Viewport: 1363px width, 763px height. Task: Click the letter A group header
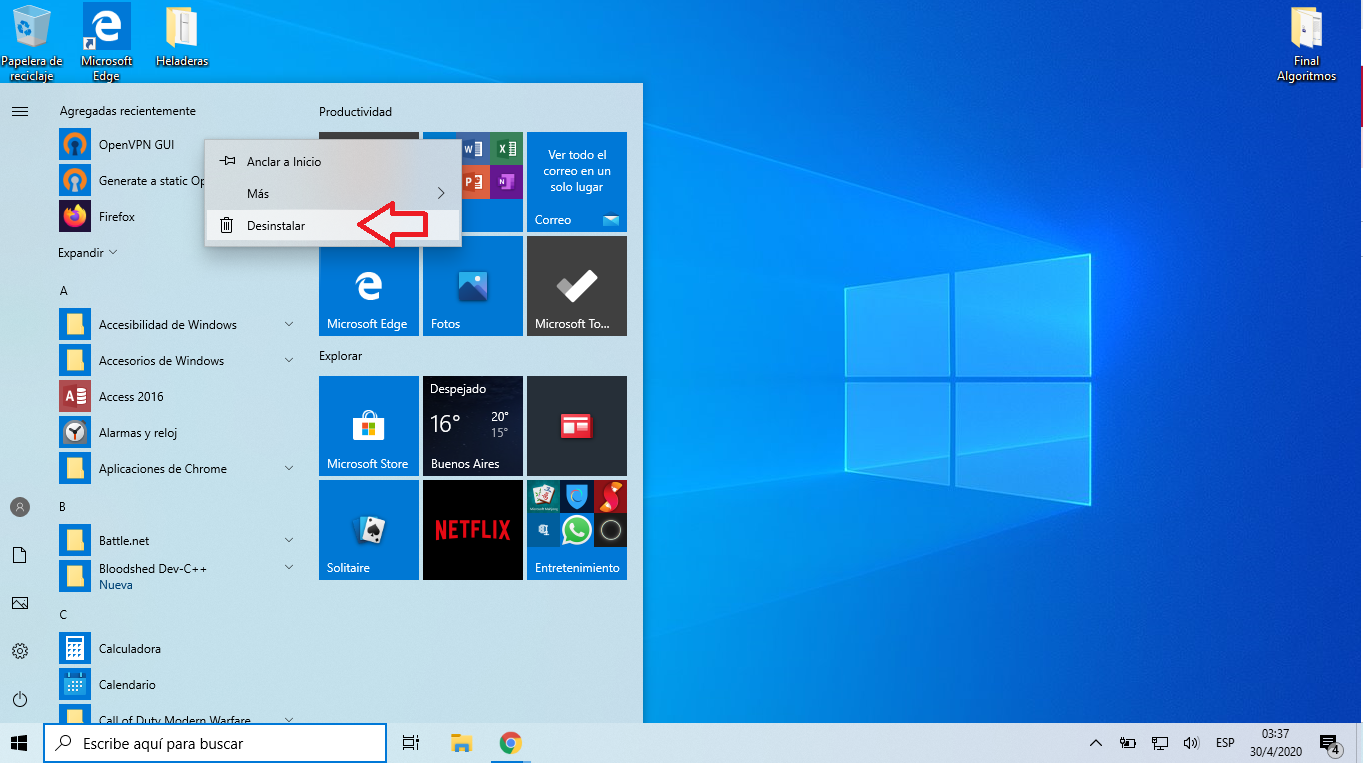[64, 291]
